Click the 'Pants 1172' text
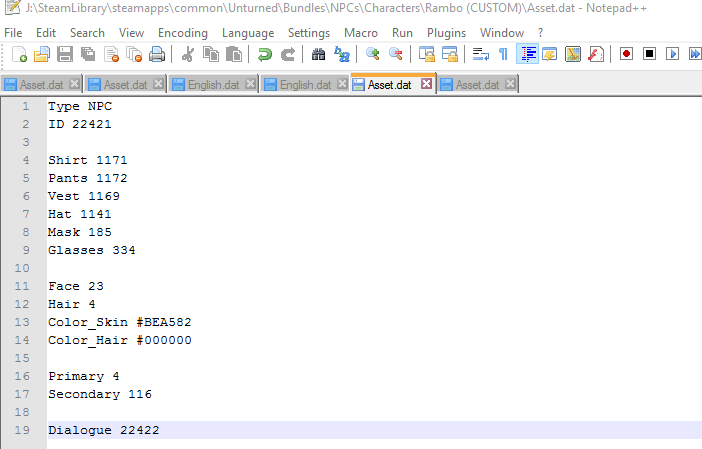The width and height of the screenshot is (702, 449). pos(88,178)
